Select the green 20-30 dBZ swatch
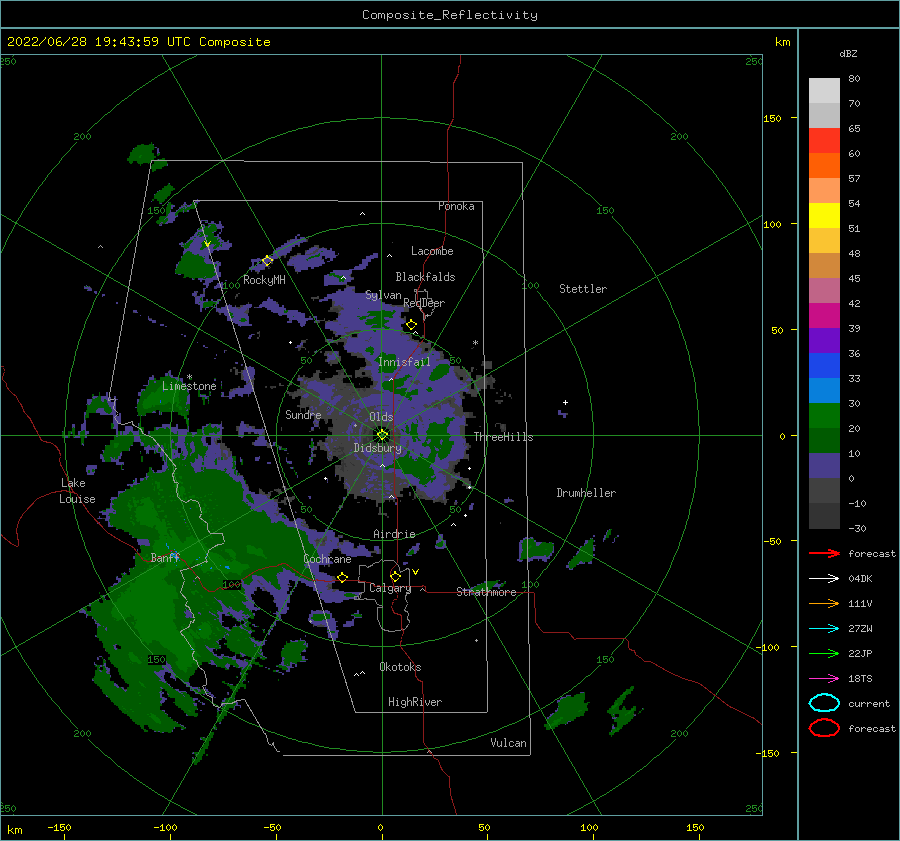This screenshot has width=900, height=841. [824, 416]
